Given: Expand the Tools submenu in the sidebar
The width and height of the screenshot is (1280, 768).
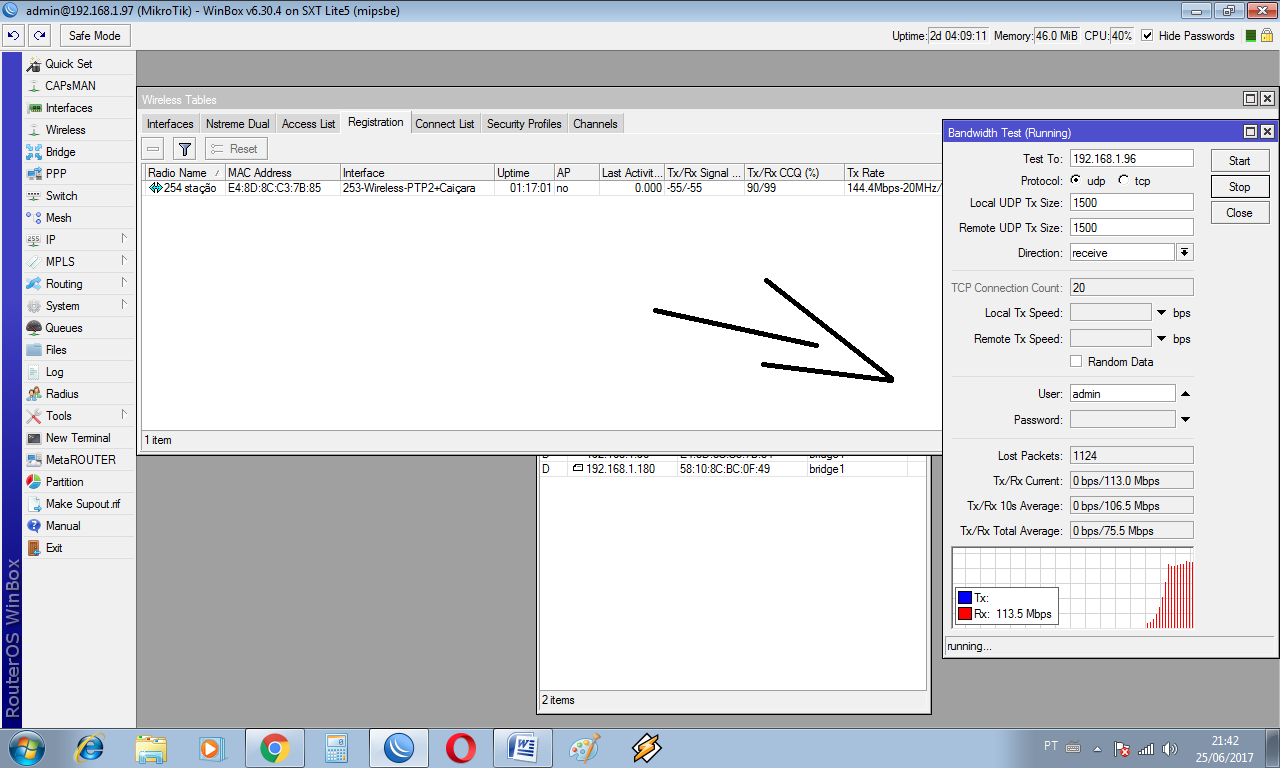Looking at the screenshot, I should point(125,415).
